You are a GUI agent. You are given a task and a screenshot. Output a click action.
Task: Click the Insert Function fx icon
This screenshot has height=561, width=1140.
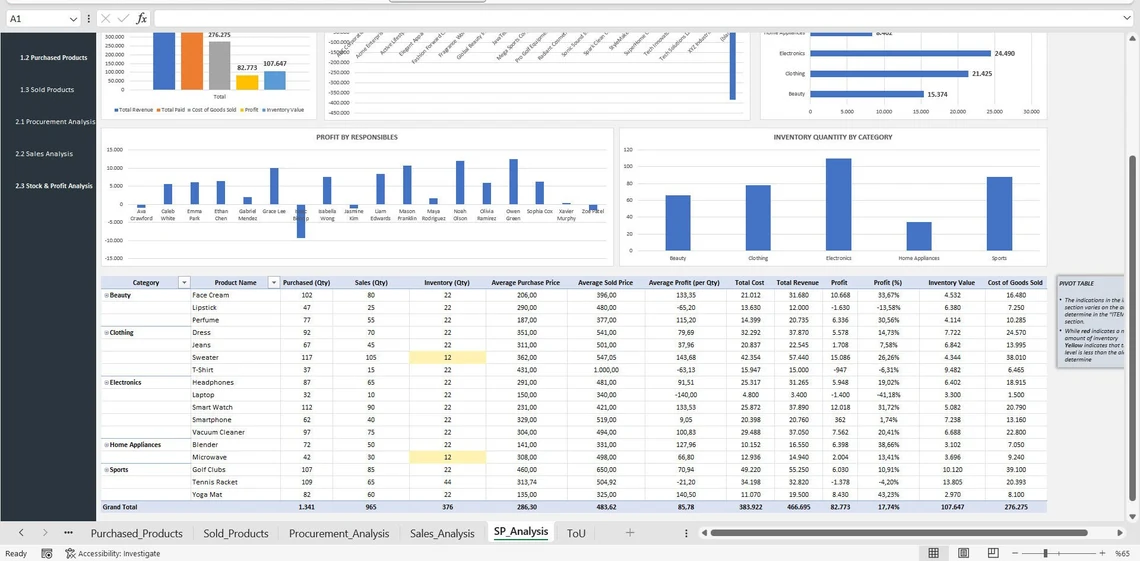141,19
